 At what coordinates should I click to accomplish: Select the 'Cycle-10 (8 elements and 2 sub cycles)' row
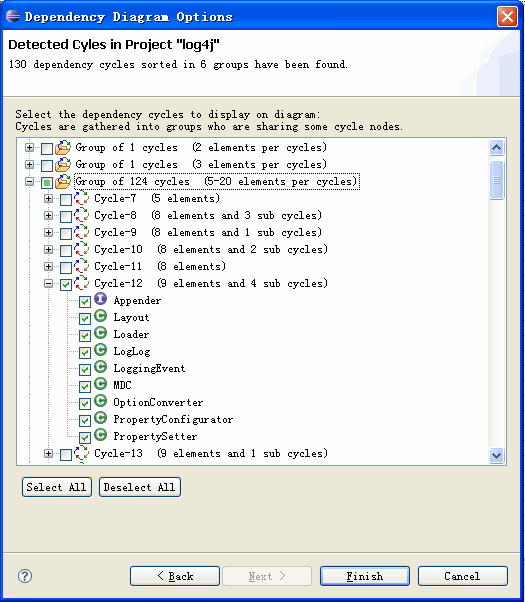211,250
